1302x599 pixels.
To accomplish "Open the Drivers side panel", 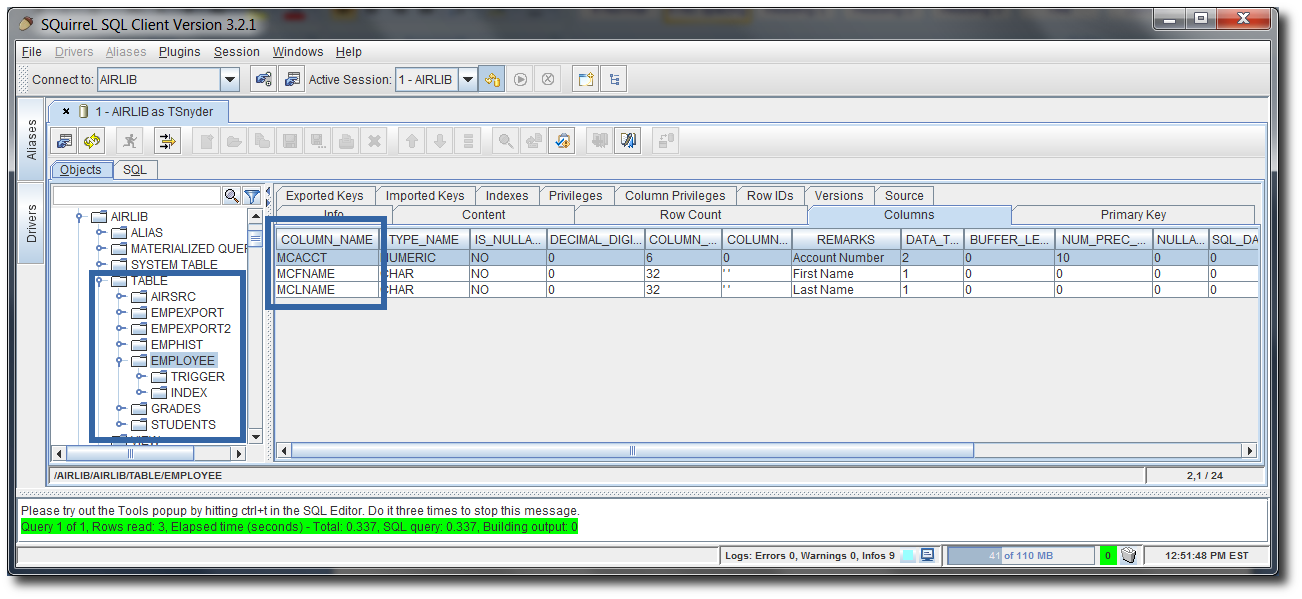I will 31,224.
